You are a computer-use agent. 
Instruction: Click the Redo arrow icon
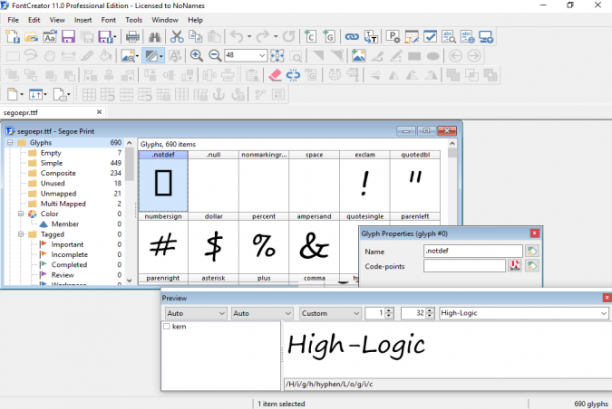point(263,37)
